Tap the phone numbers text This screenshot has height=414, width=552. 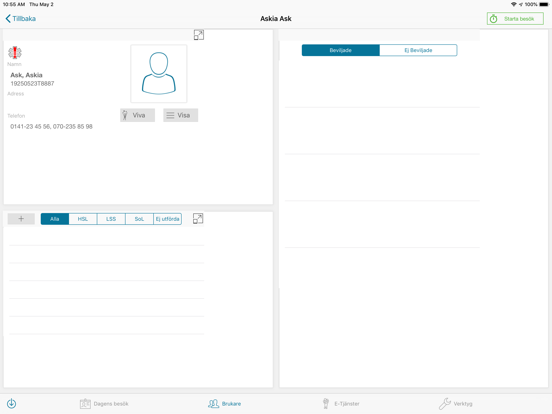[51, 126]
